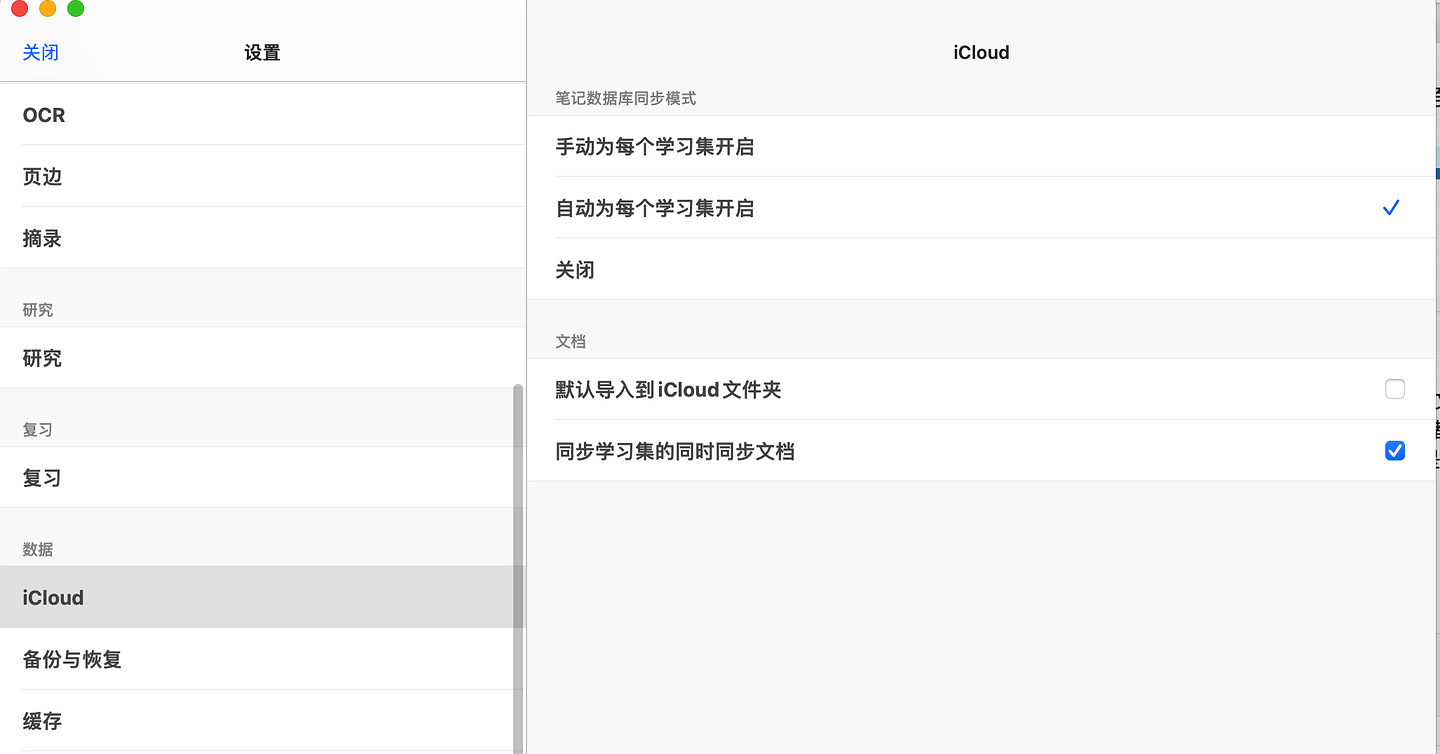Open the 复习 settings row

pyautogui.click(x=262, y=478)
